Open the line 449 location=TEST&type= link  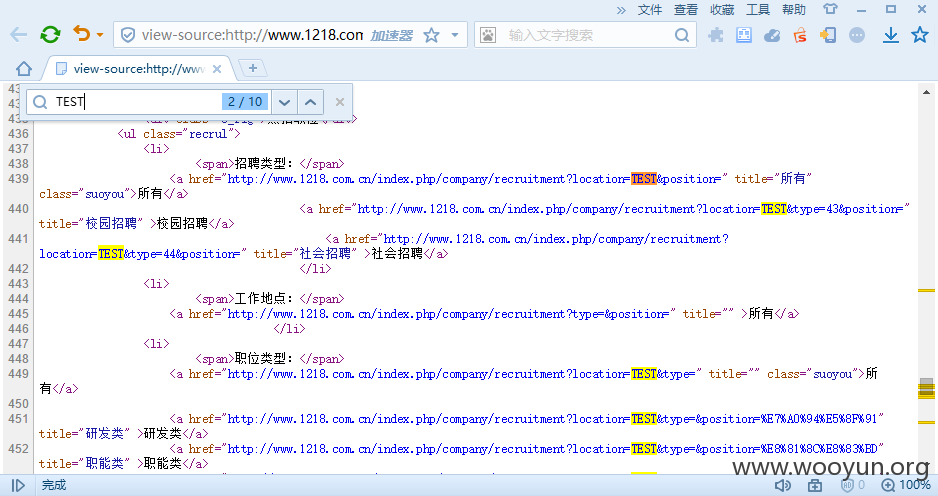462,373
